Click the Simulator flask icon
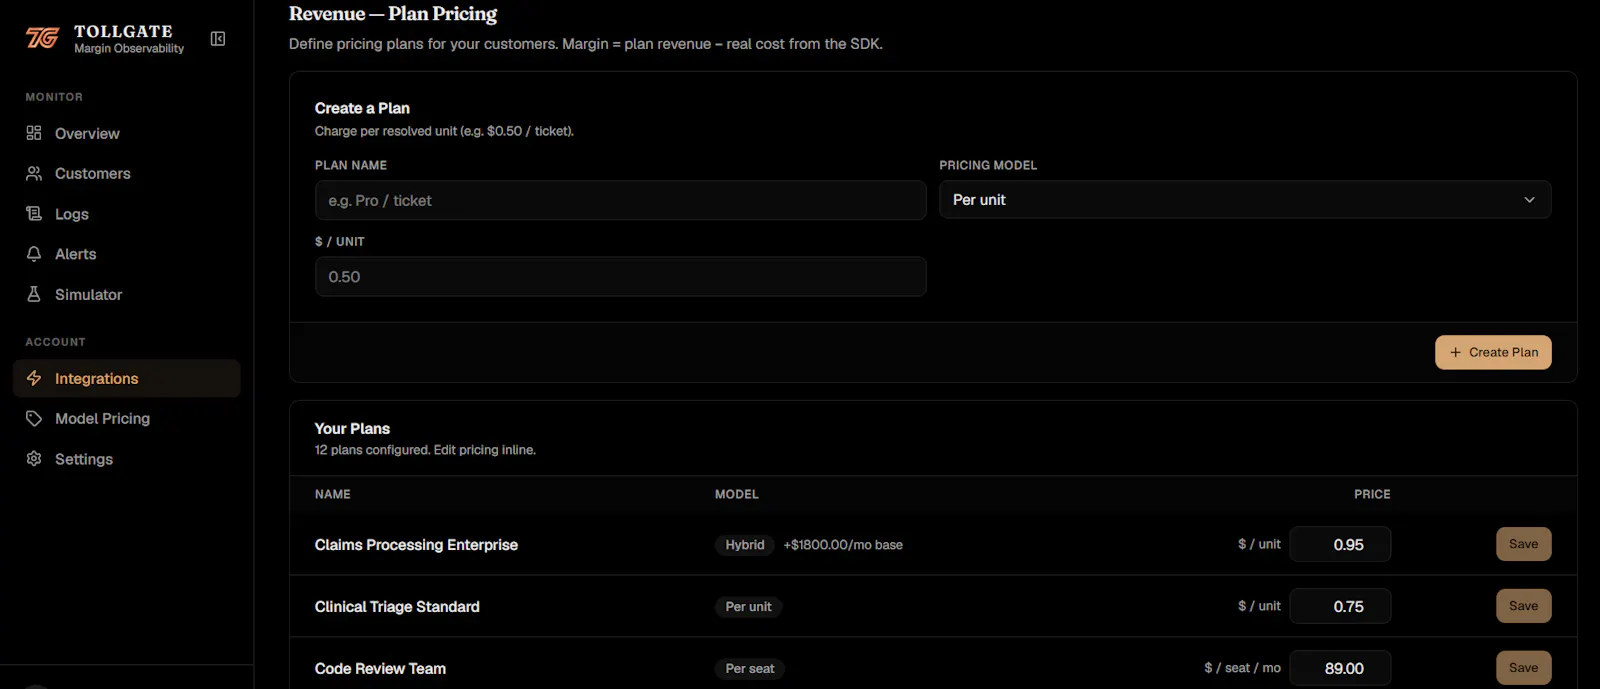The width and height of the screenshot is (1600, 689). tap(34, 294)
